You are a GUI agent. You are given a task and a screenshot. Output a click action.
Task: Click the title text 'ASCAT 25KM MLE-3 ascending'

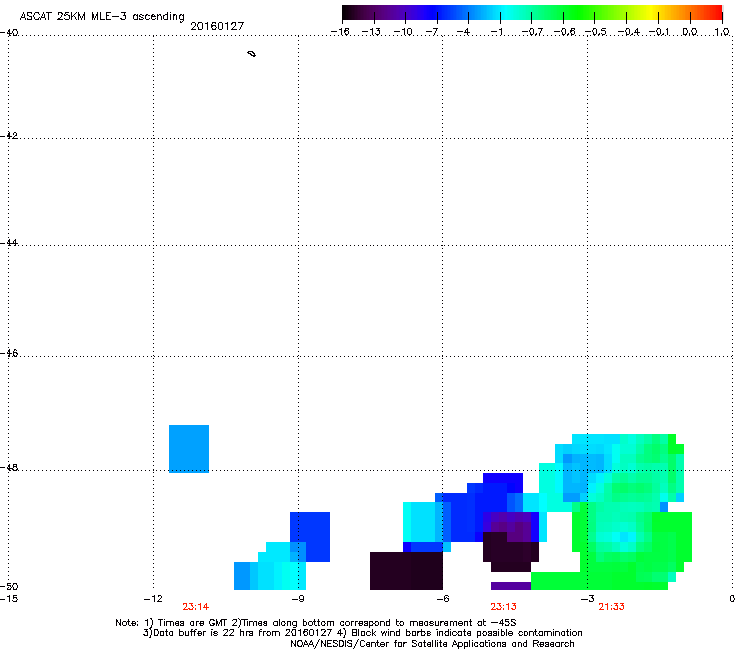pos(102,16)
